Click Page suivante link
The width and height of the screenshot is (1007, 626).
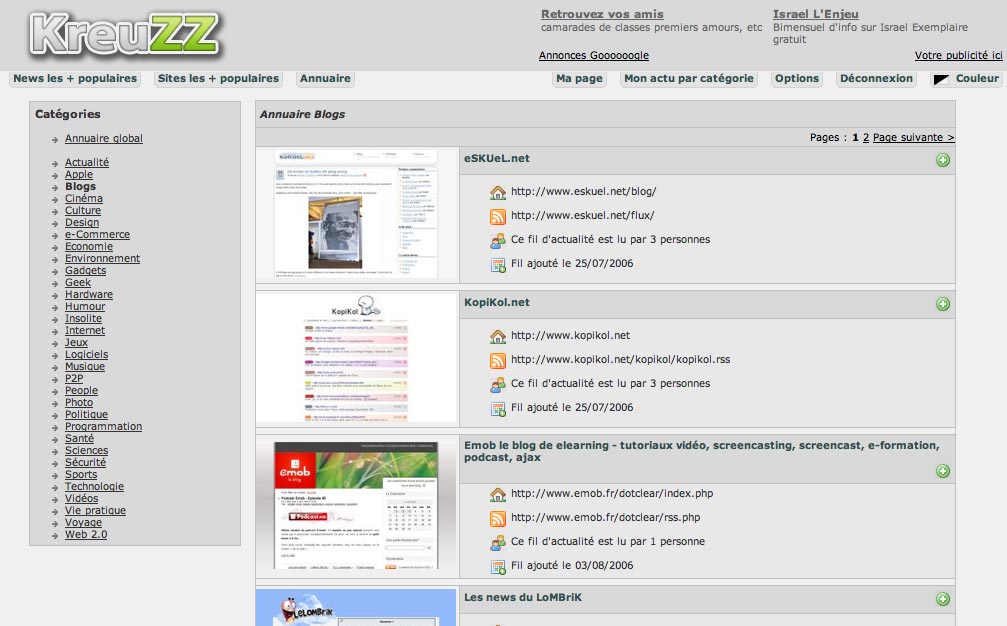913,137
